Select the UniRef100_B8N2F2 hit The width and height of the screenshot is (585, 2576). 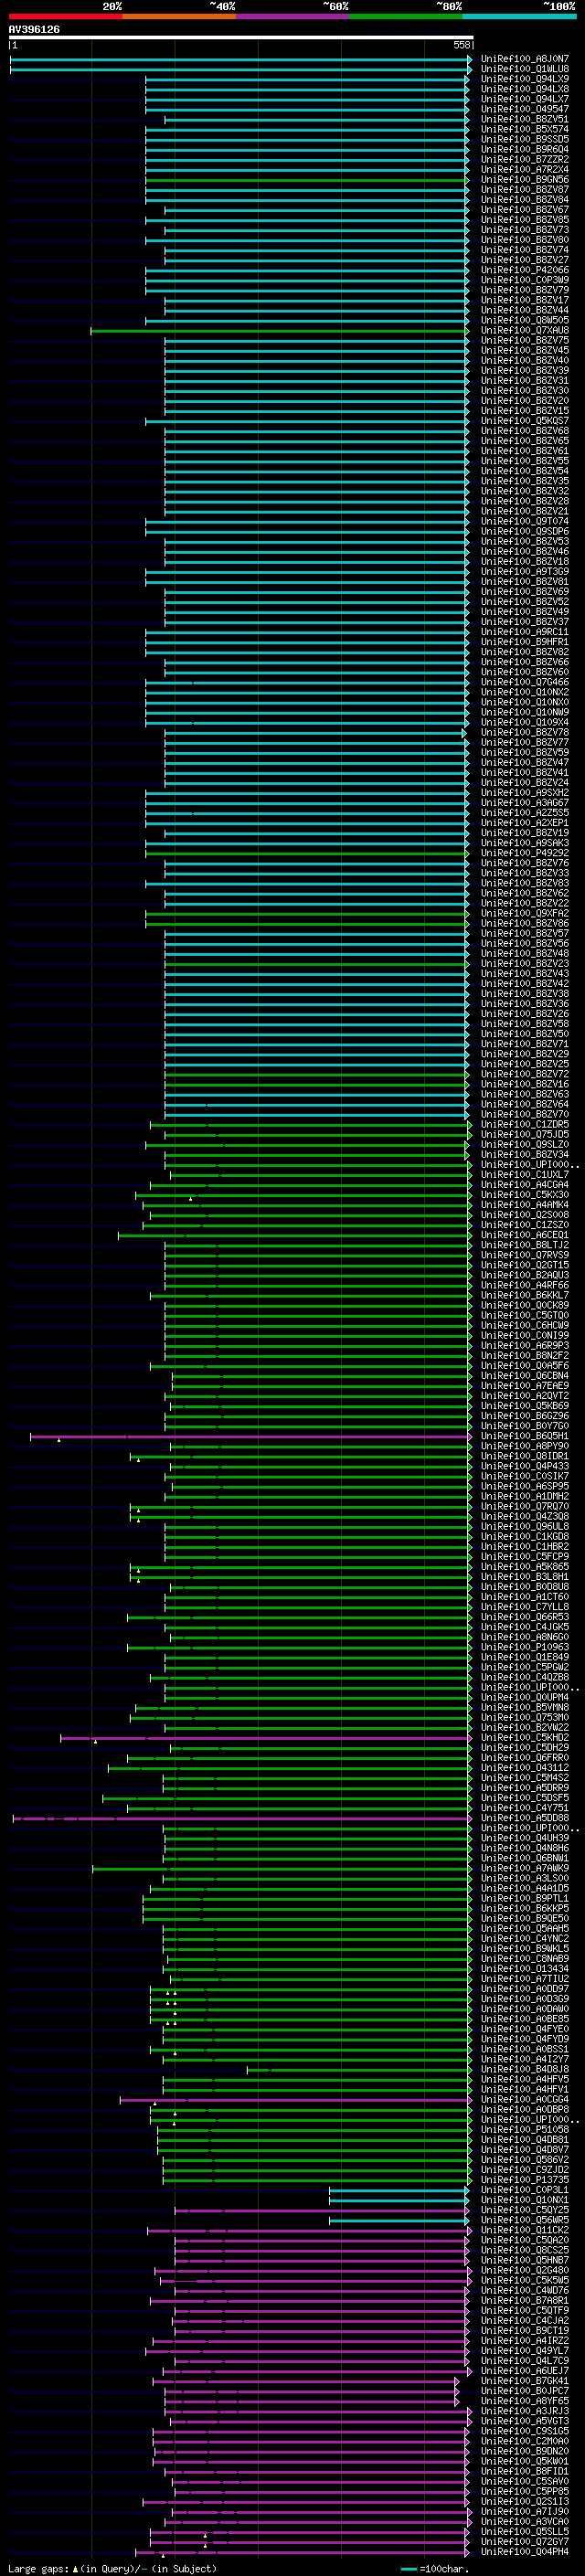tap(525, 1356)
